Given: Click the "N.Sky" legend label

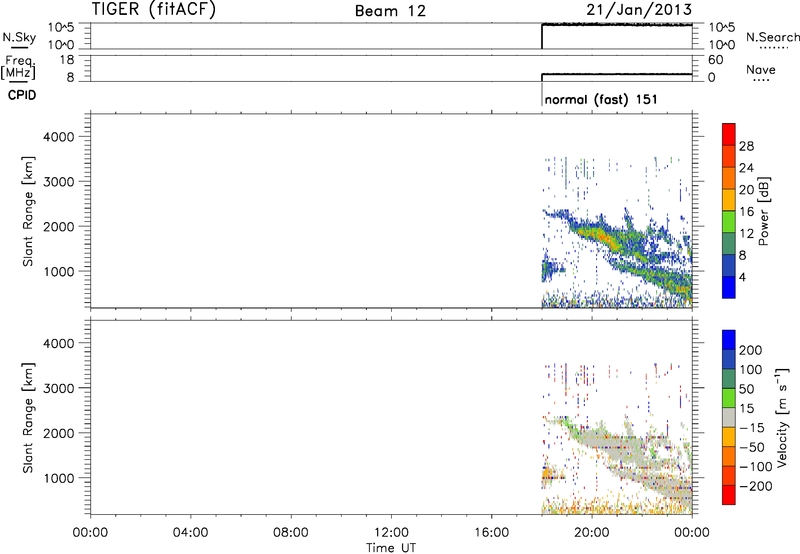Looking at the screenshot, I should pos(19,37).
